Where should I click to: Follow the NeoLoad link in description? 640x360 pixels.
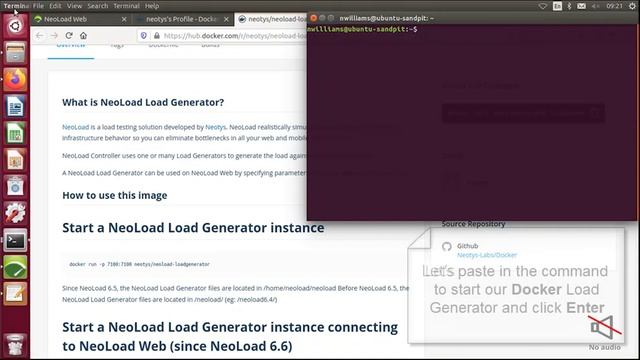tap(76, 127)
